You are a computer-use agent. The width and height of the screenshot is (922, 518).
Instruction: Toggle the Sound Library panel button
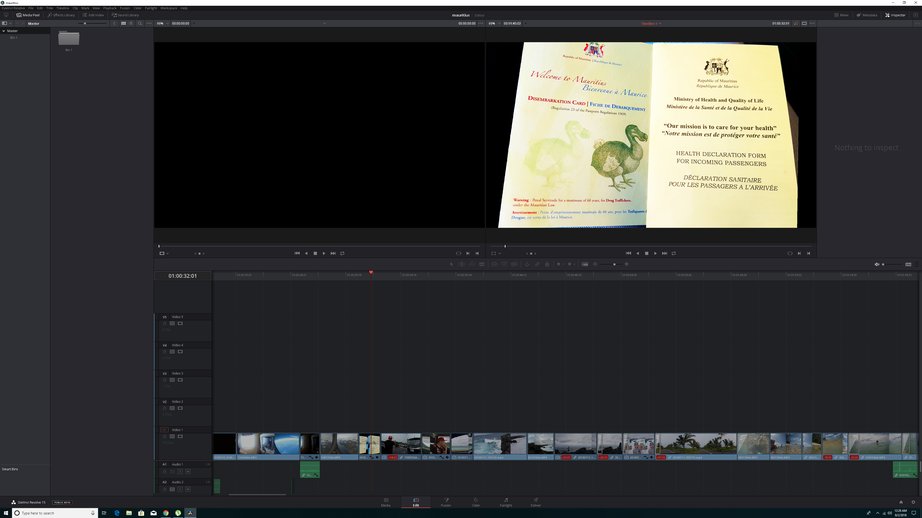[x=125, y=15]
